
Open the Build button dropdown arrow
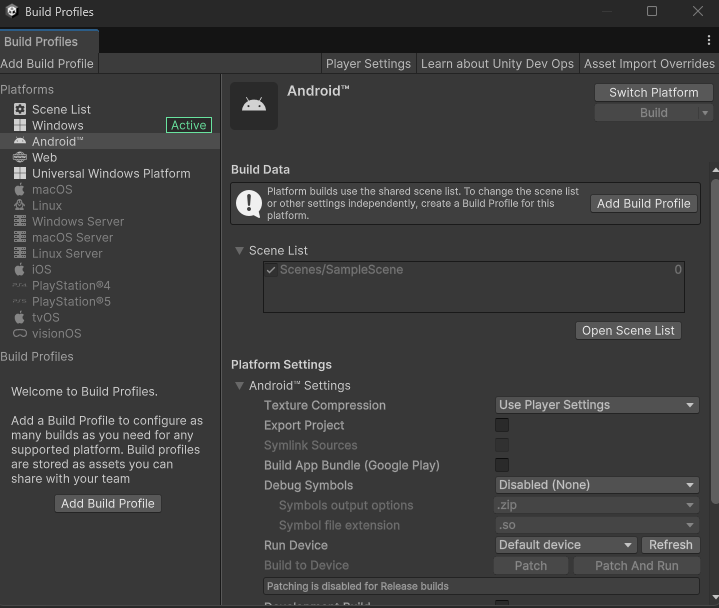705,113
